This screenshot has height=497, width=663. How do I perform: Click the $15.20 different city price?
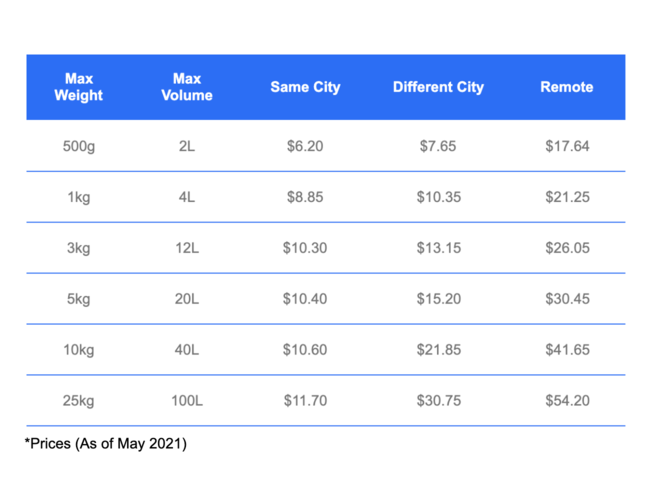tap(438, 299)
